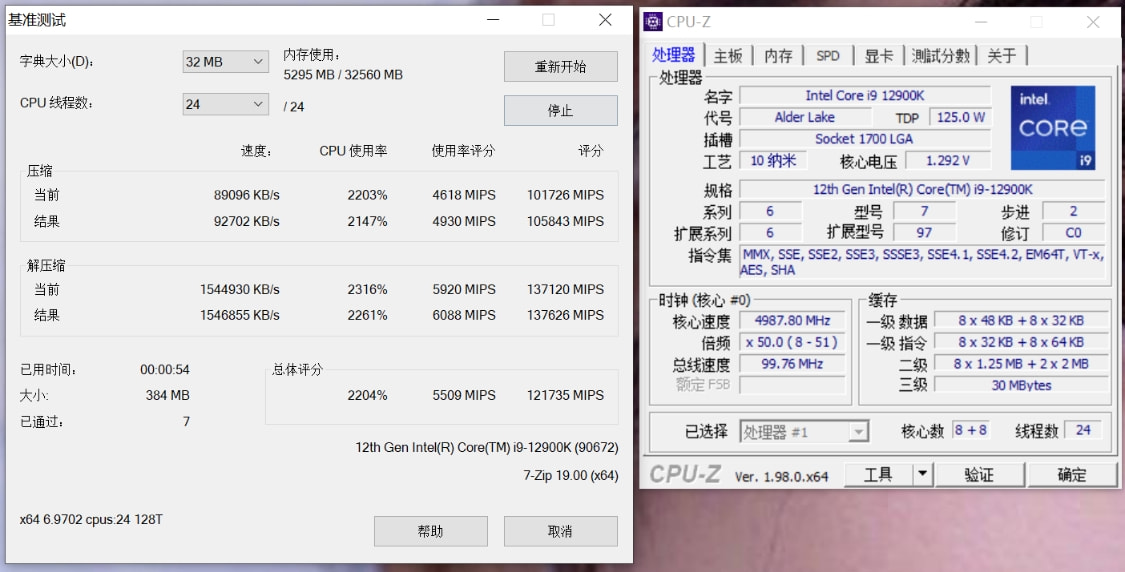Click the TDP value 125.0 W
Image resolution: width=1125 pixels, height=572 pixels.
tap(960, 117)
